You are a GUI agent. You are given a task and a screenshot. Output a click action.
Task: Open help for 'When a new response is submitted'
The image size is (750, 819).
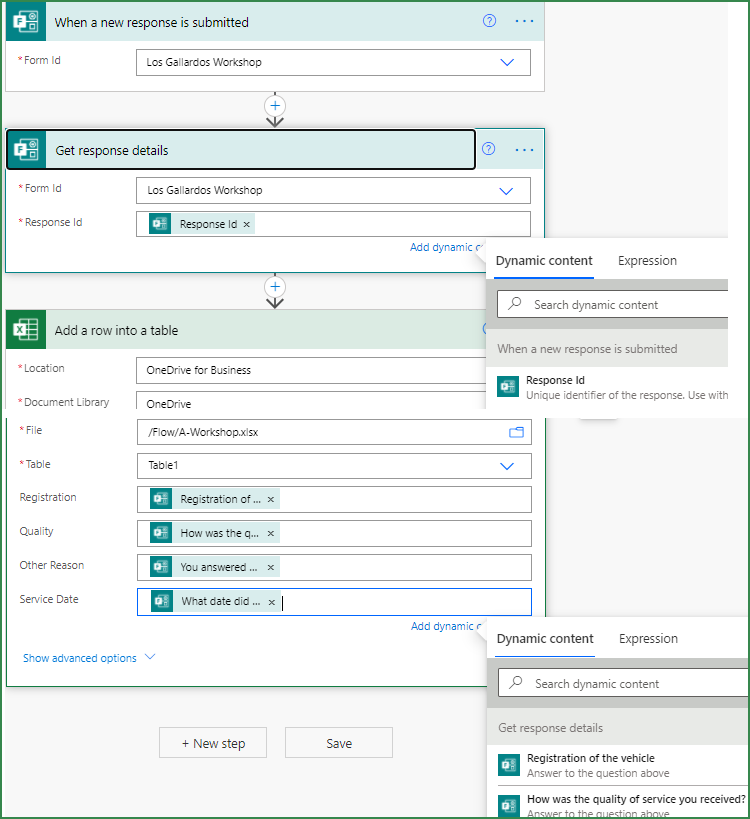click(489, 21)
